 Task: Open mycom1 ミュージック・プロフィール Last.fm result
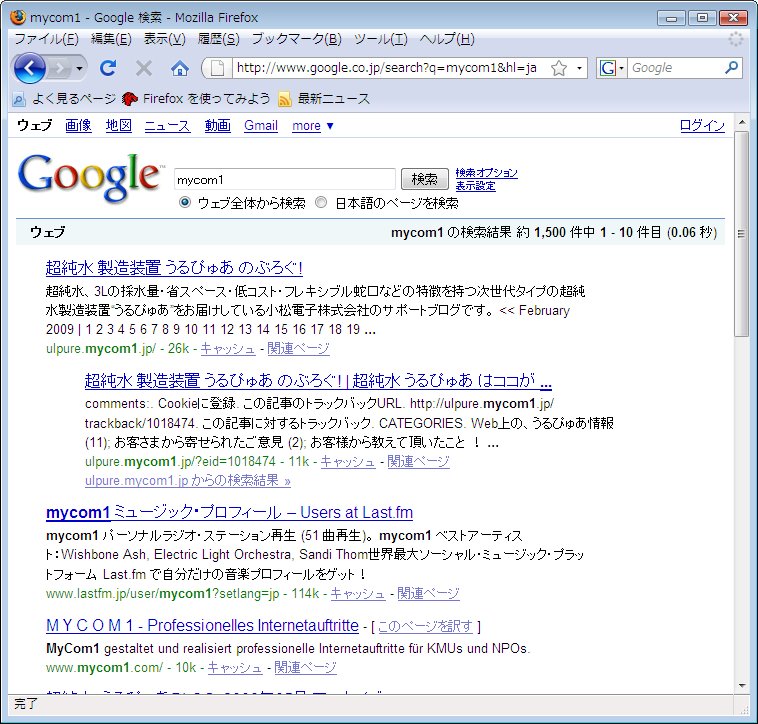229,512
